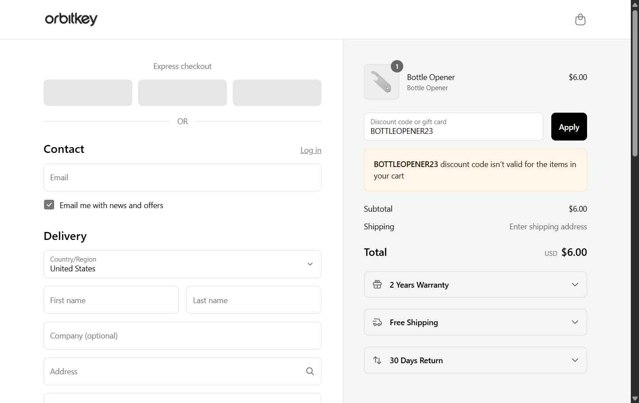Focus the Last name field
The width and height of the screenshot is (639, 403).
click(253, 300)
